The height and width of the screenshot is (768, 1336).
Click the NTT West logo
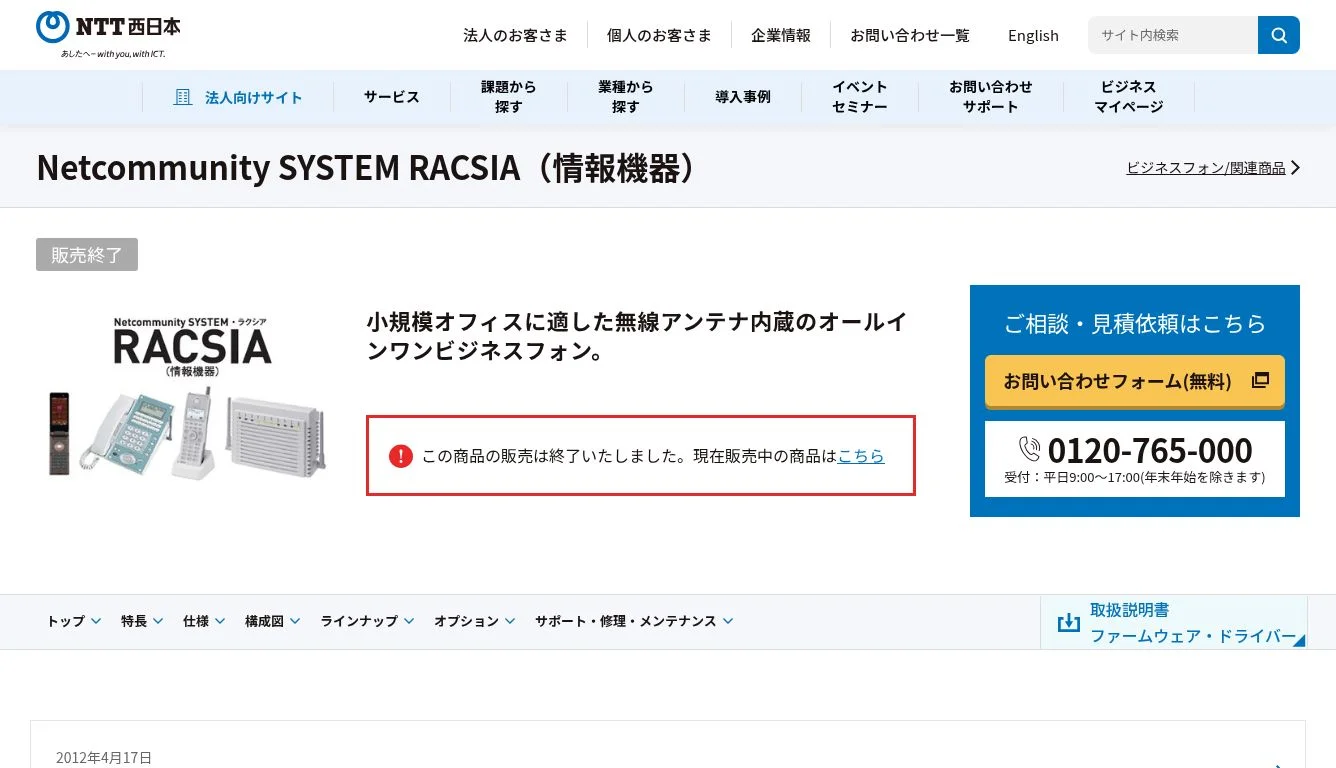[108, 35]
